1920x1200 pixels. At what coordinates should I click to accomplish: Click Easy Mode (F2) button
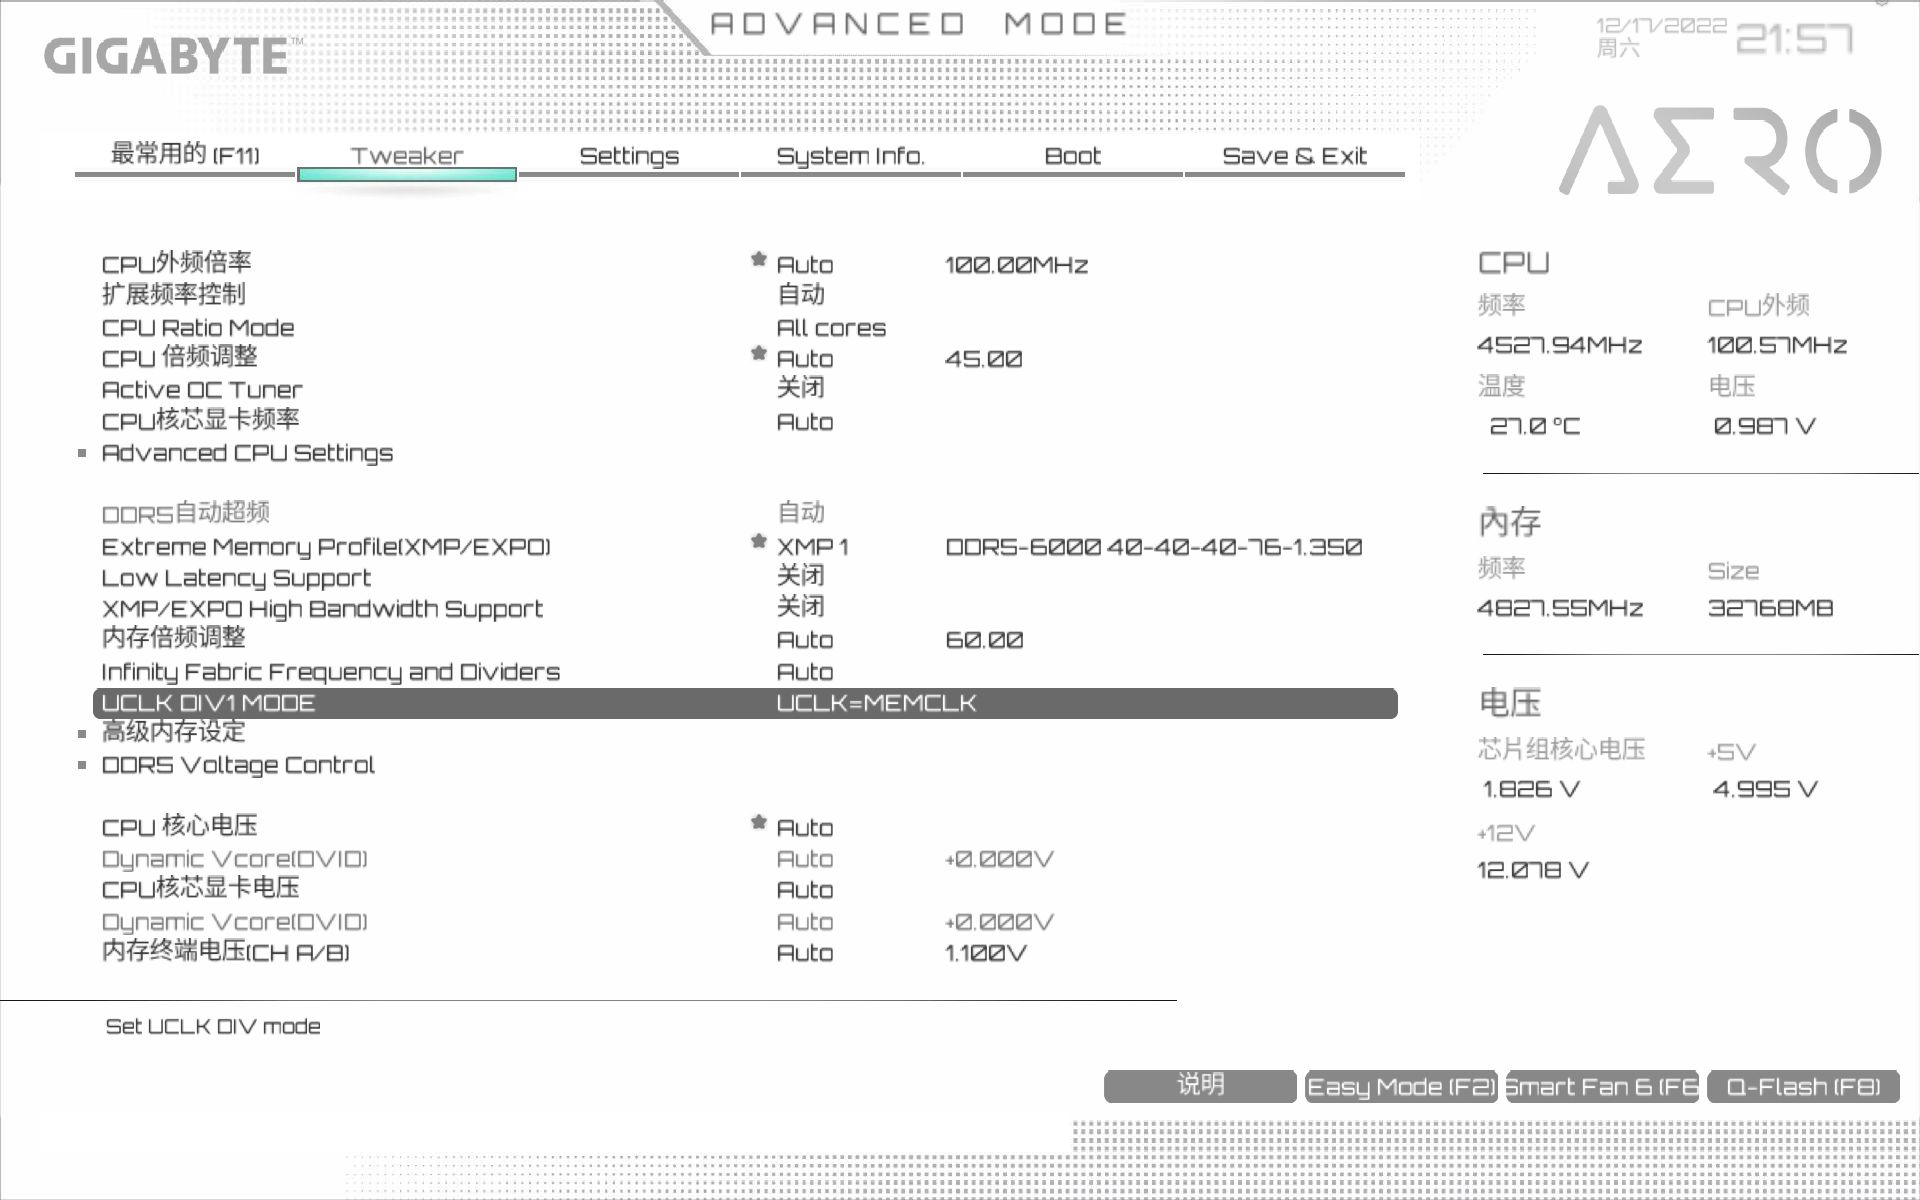pyautogui.click(x=1400, y=1087)
